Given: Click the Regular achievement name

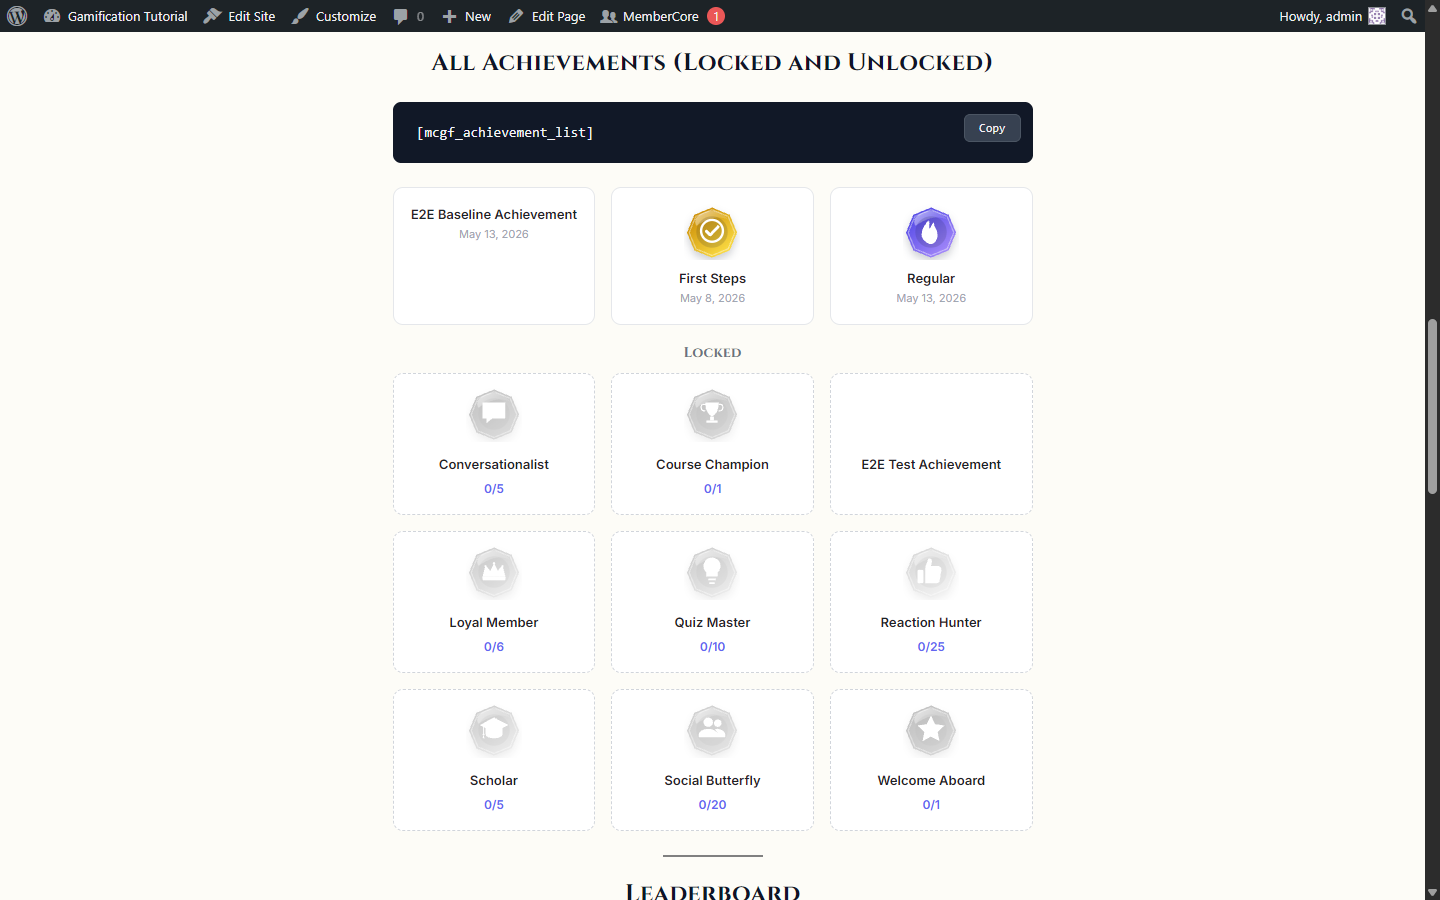Looking at the screenshot, I should coord(931,278).
